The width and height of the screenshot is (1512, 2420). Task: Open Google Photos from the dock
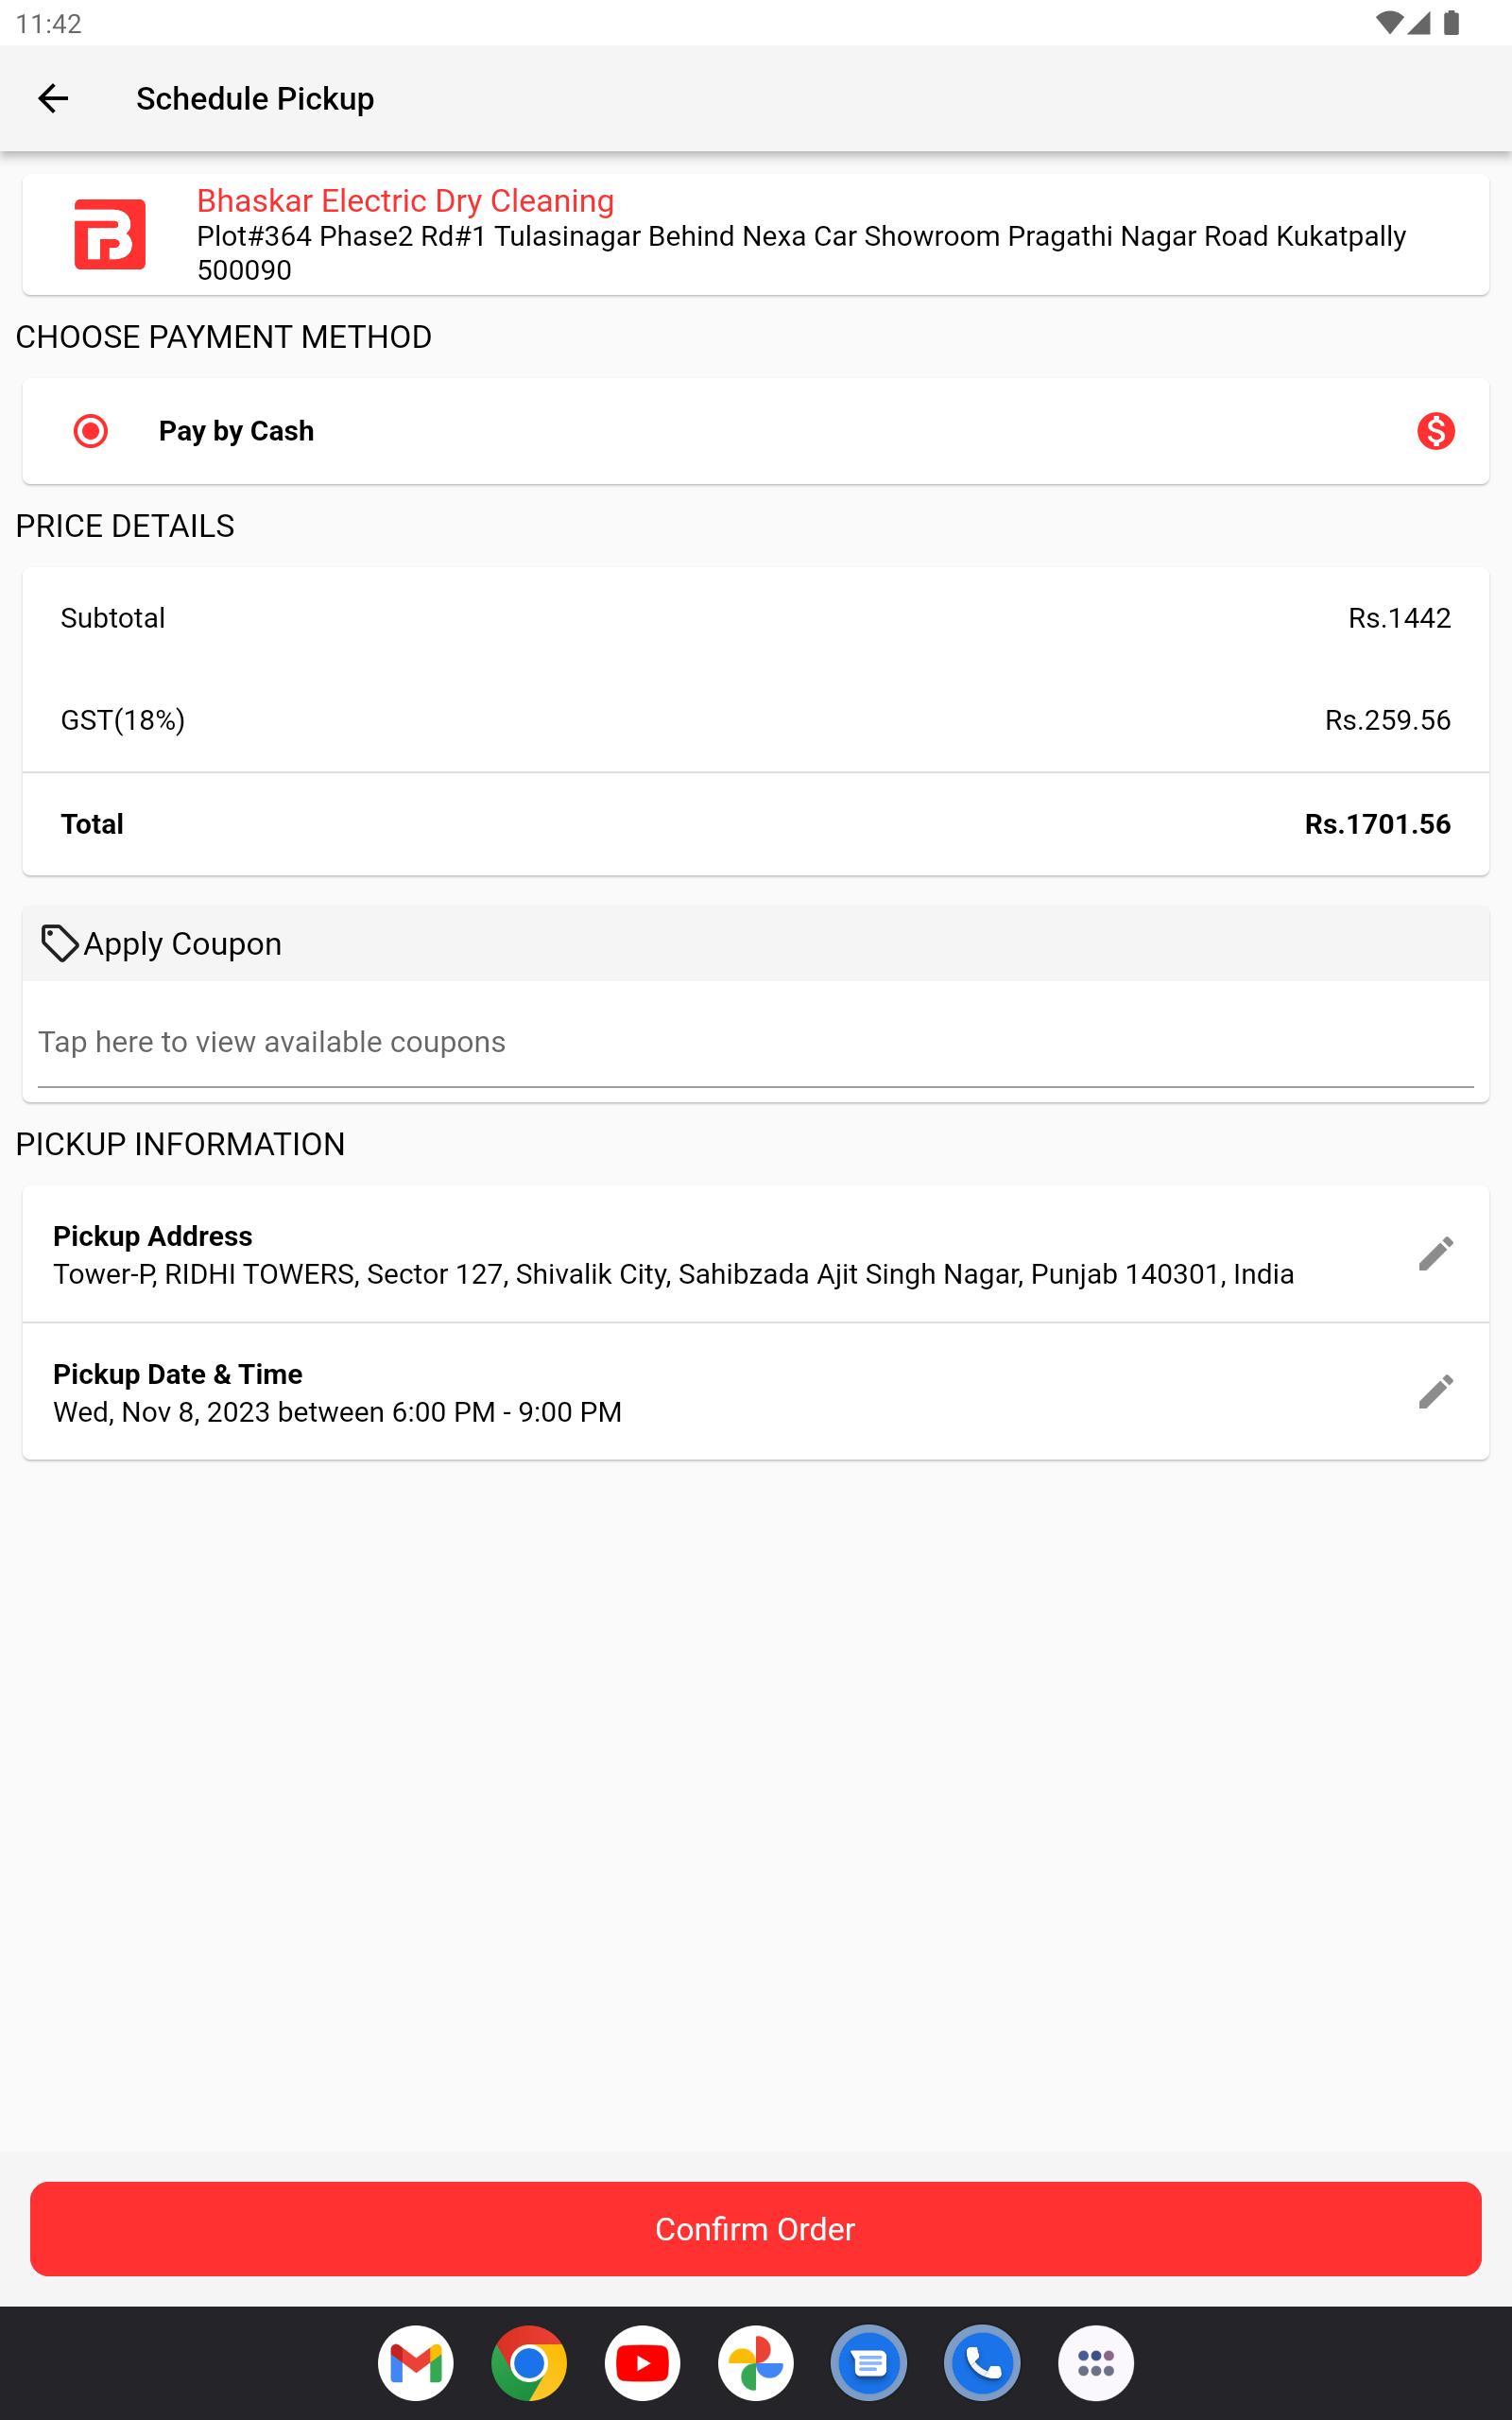coord(755,2363)
